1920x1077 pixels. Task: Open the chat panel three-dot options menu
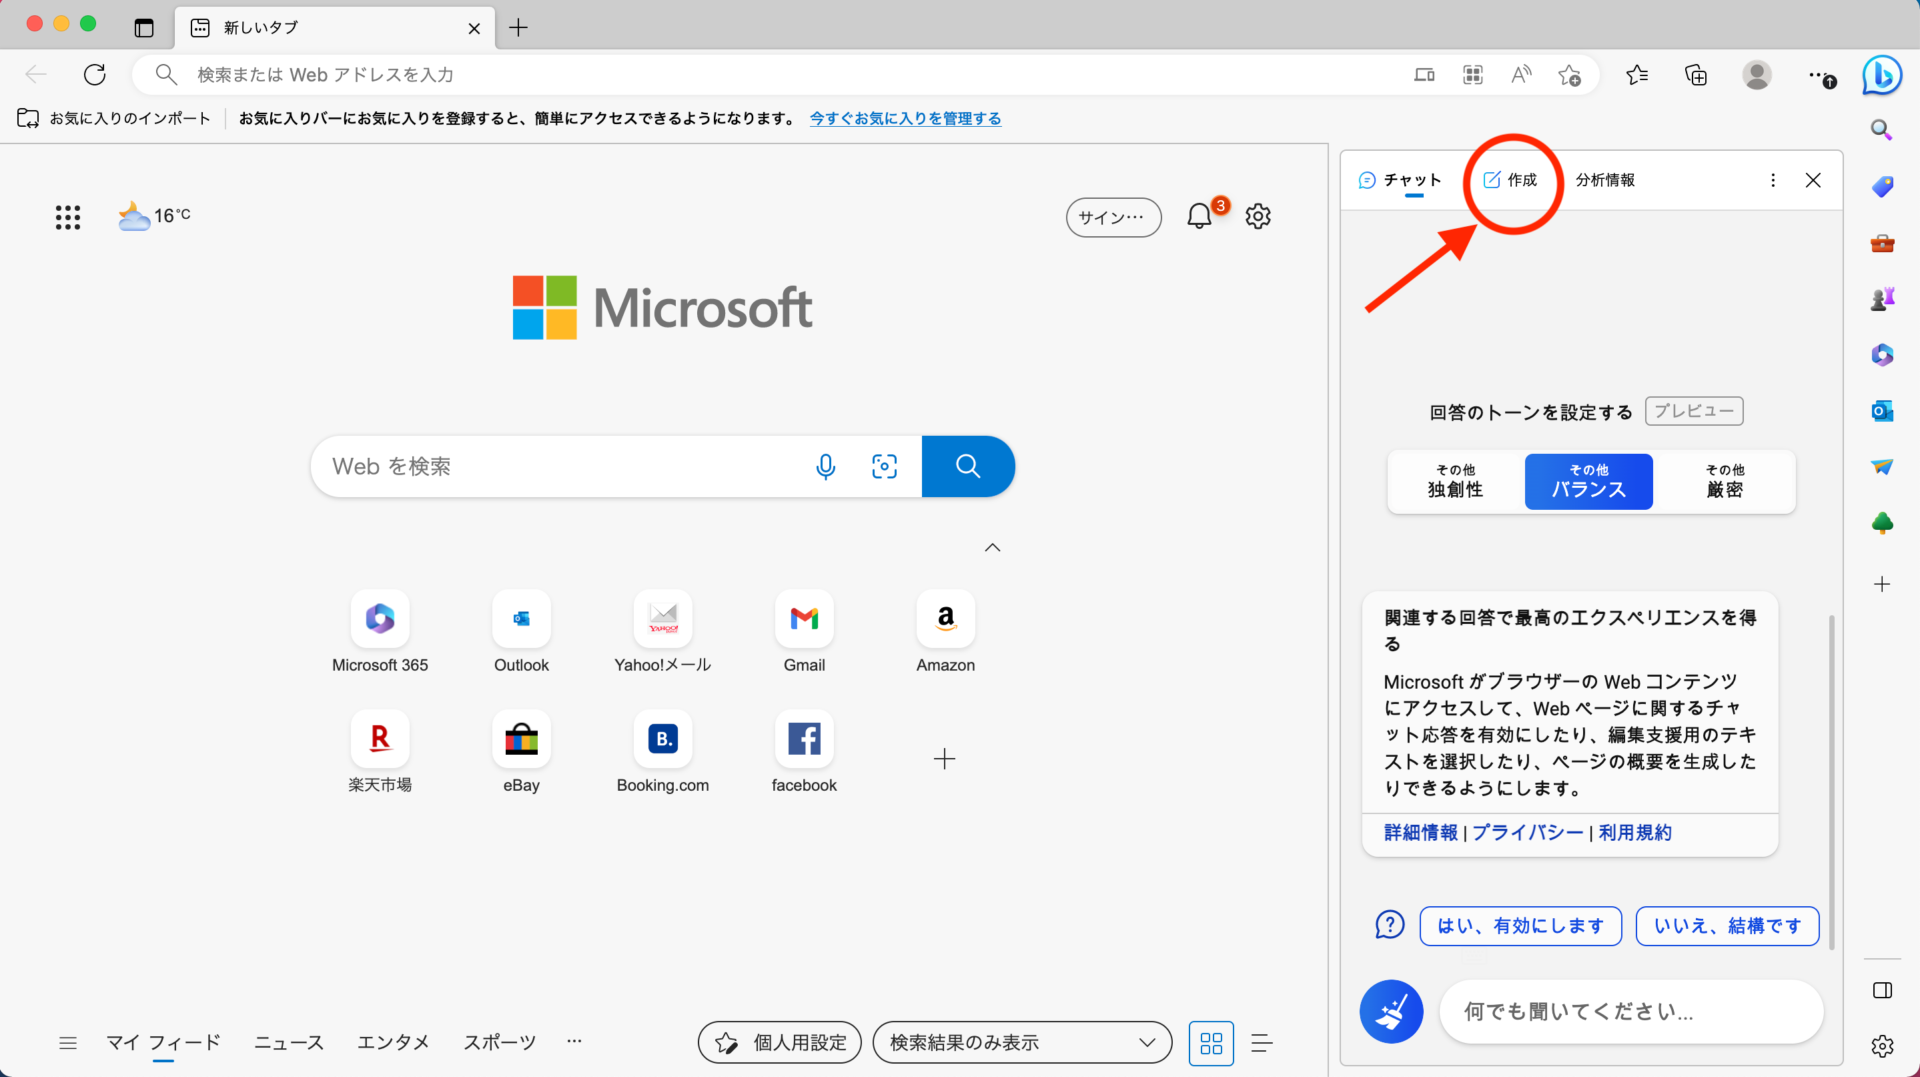(1773, 180)
